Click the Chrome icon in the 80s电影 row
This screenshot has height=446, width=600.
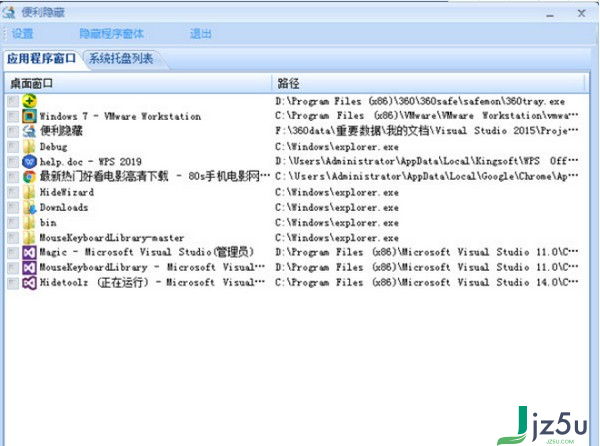[29, 177]
